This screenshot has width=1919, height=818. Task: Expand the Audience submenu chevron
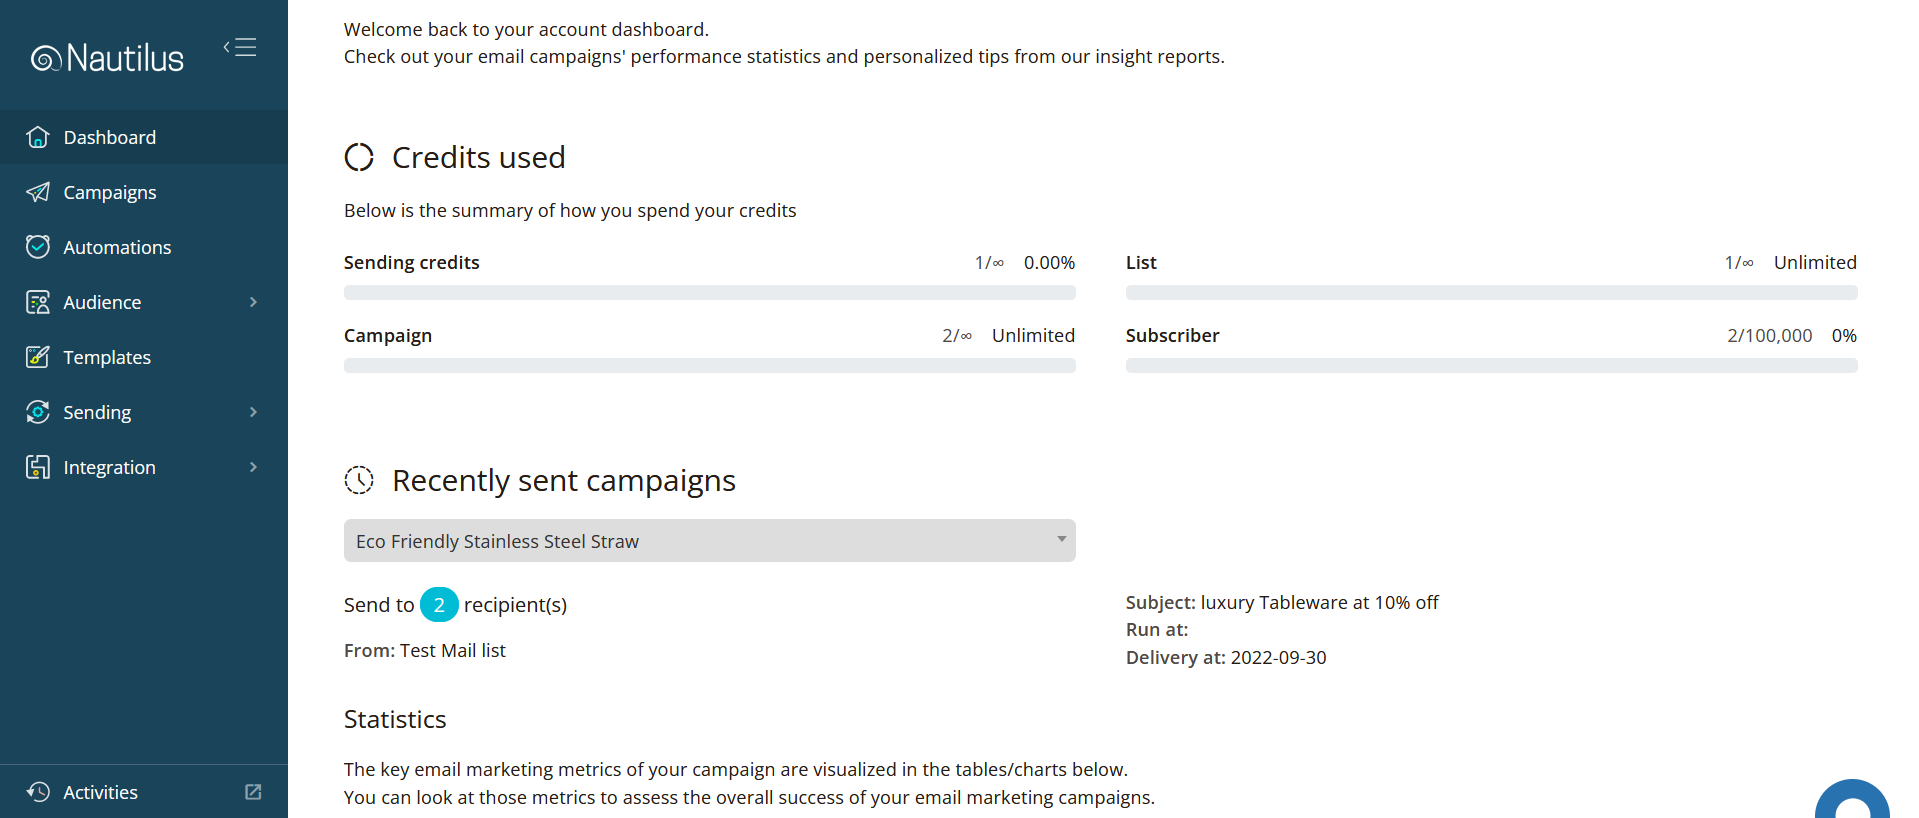coord(253,302)
